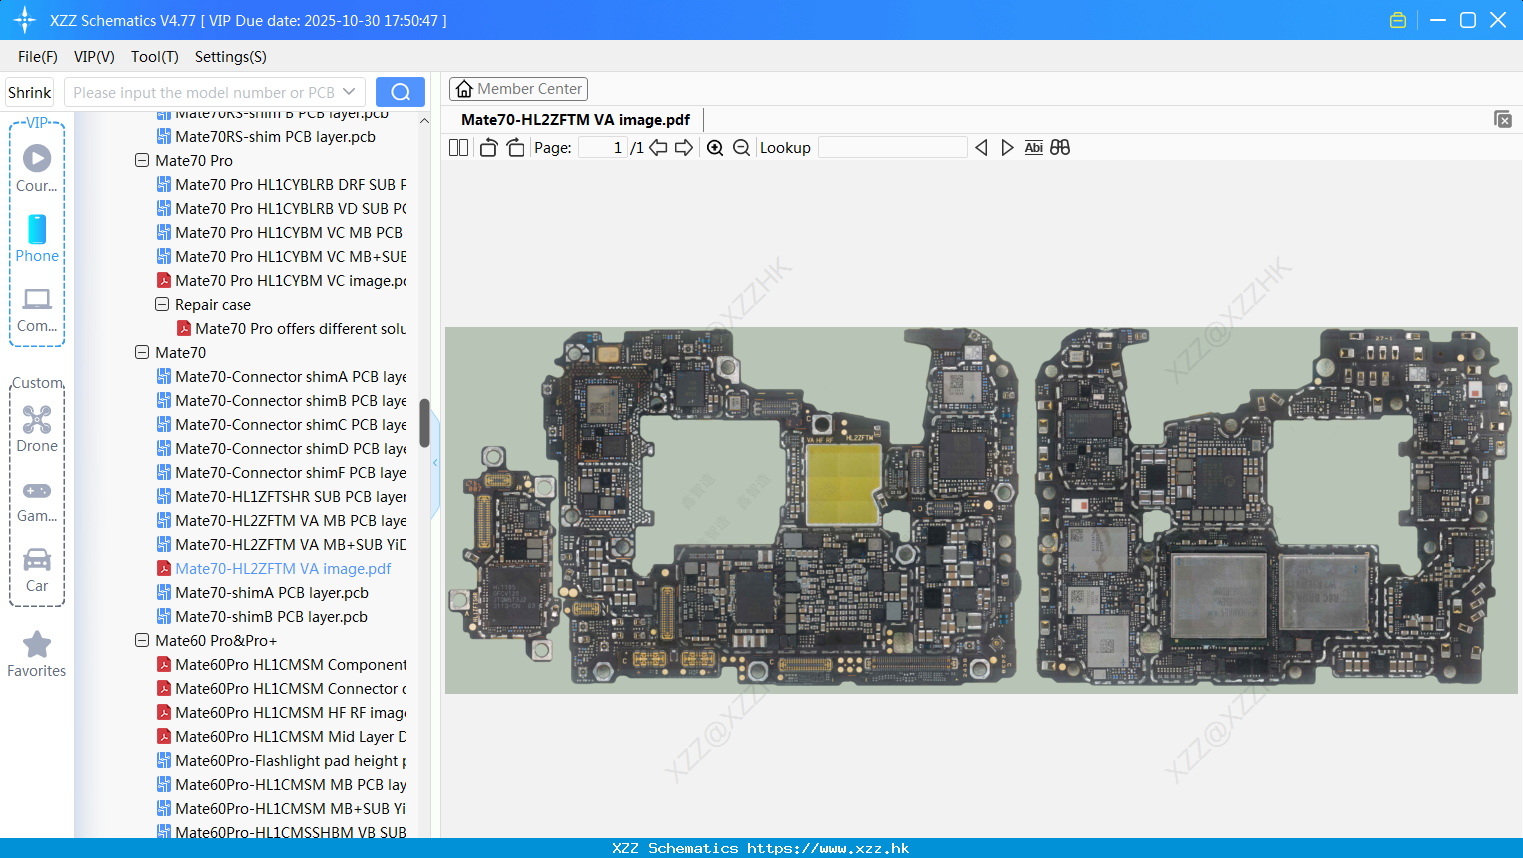Find next lookup match
This screenshot has height=858, width=1523.
(x=1007, y=148)
